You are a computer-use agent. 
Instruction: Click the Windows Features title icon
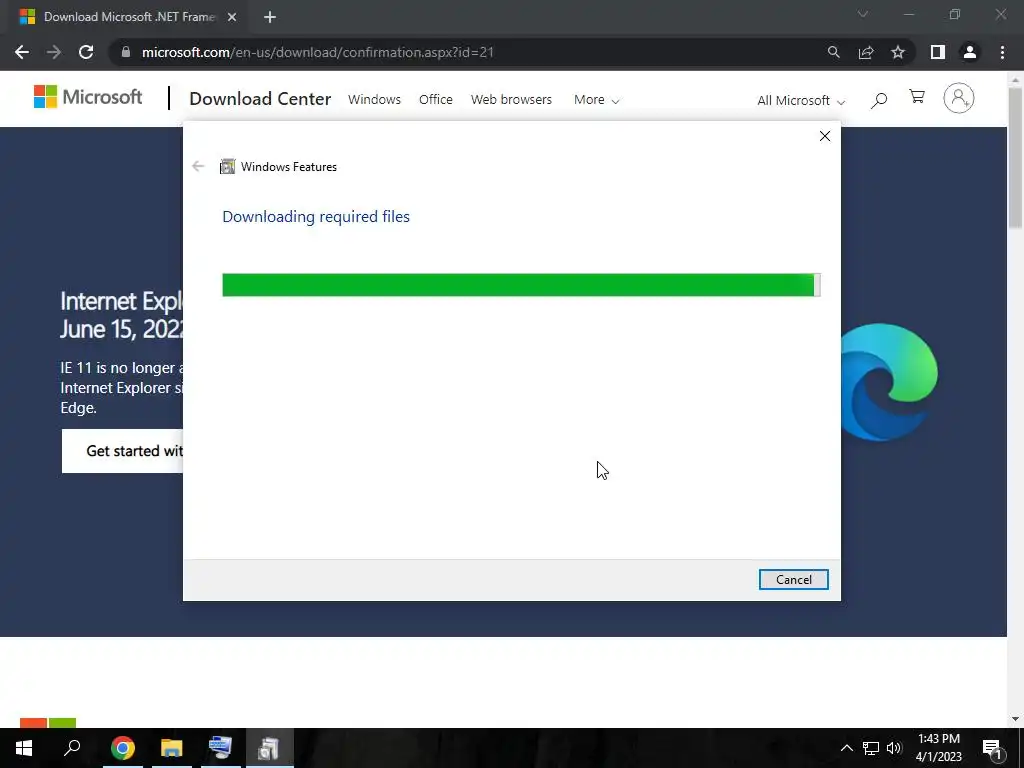click(227, 167)
